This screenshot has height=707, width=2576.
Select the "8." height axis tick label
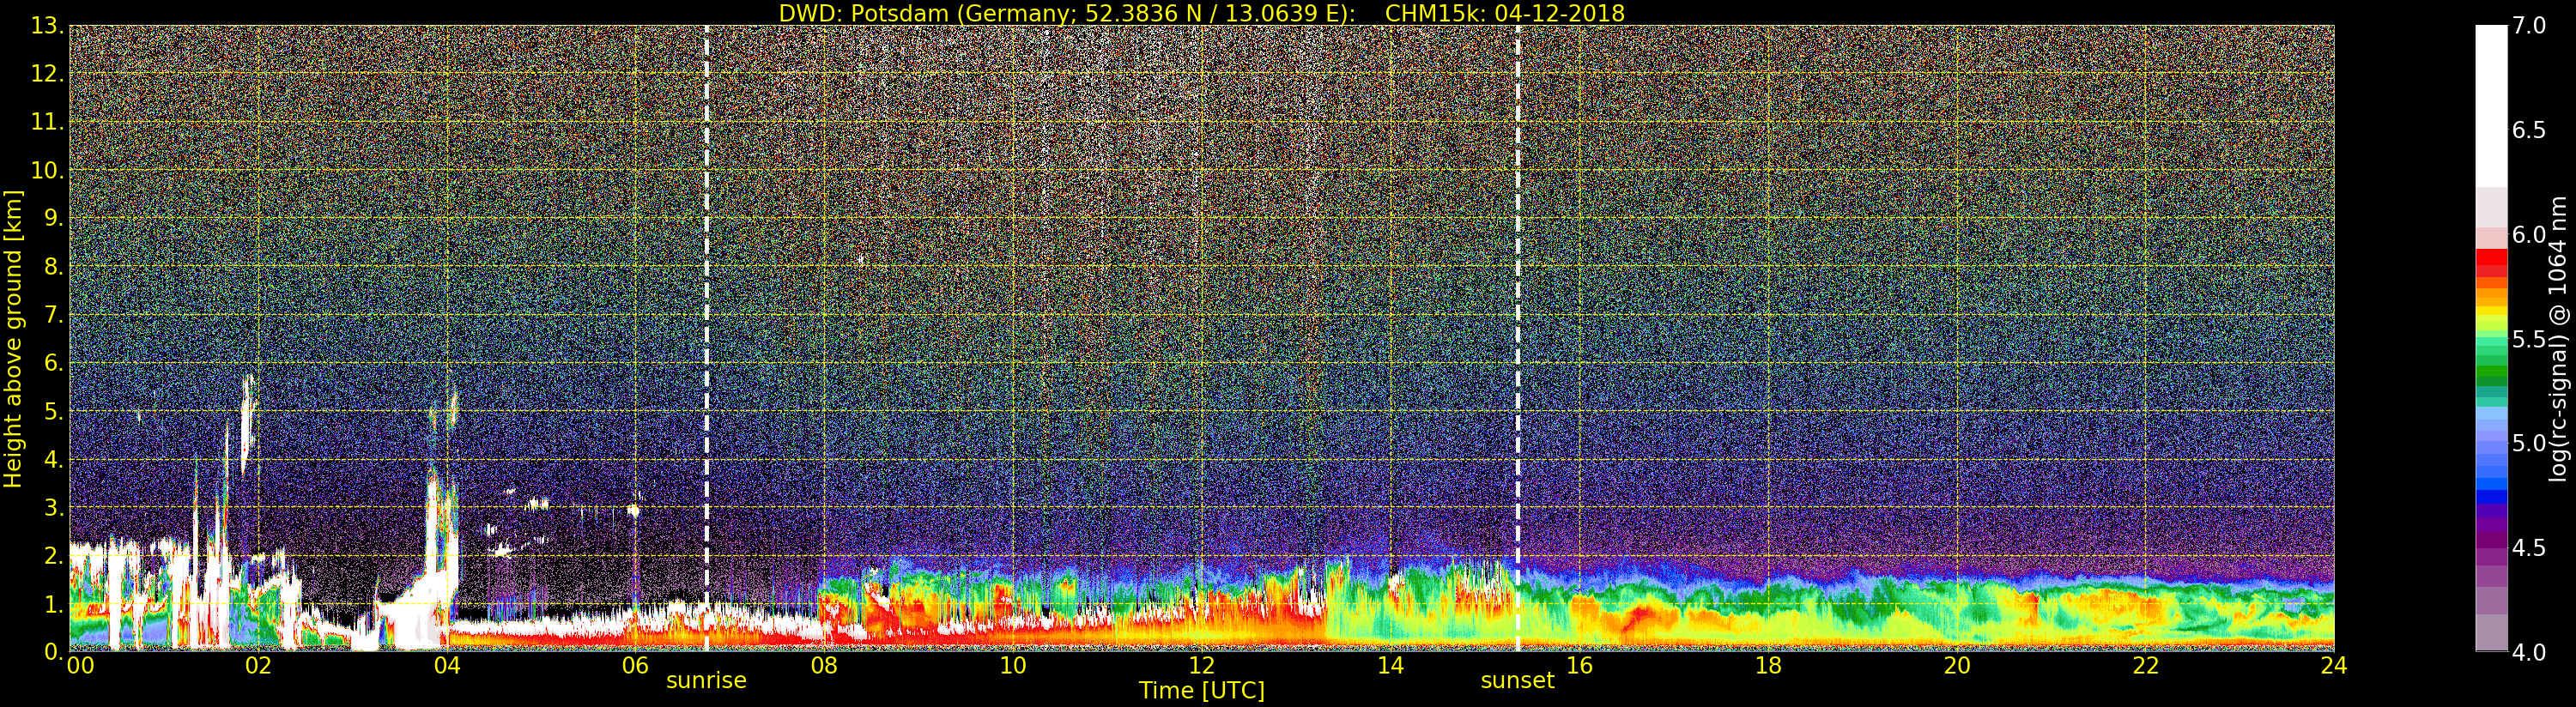(53, 266)
